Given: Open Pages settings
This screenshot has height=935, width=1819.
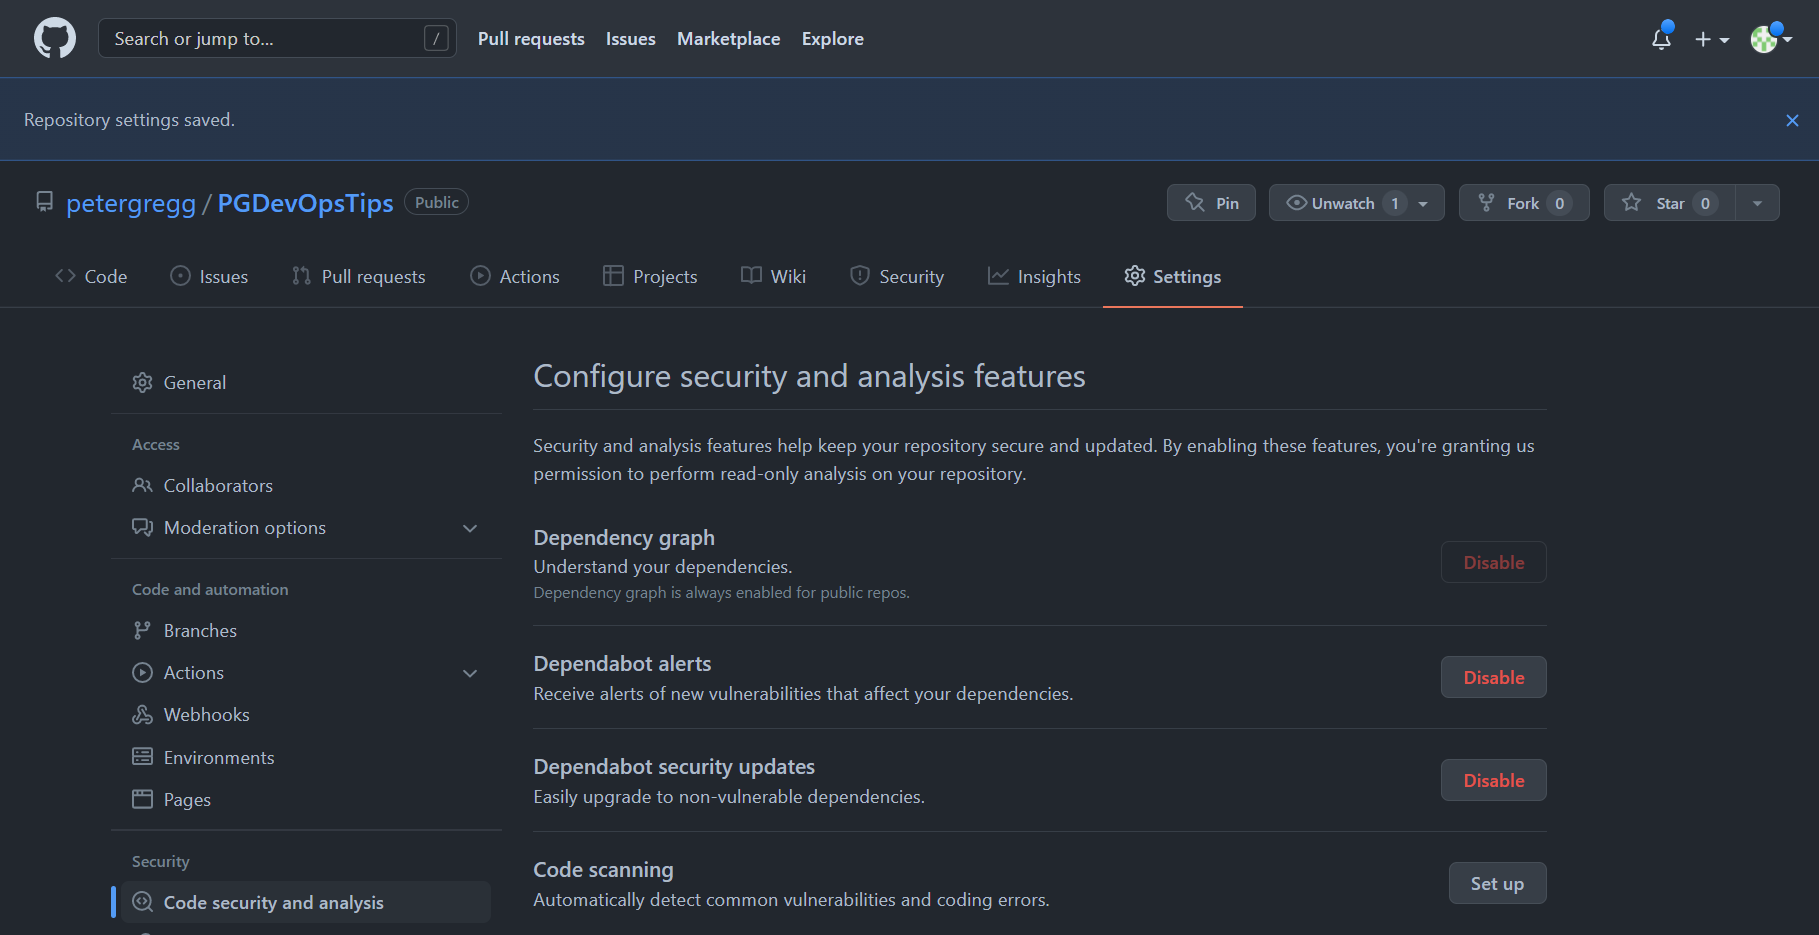Looking at the screenshot, I should coord(306,800).
